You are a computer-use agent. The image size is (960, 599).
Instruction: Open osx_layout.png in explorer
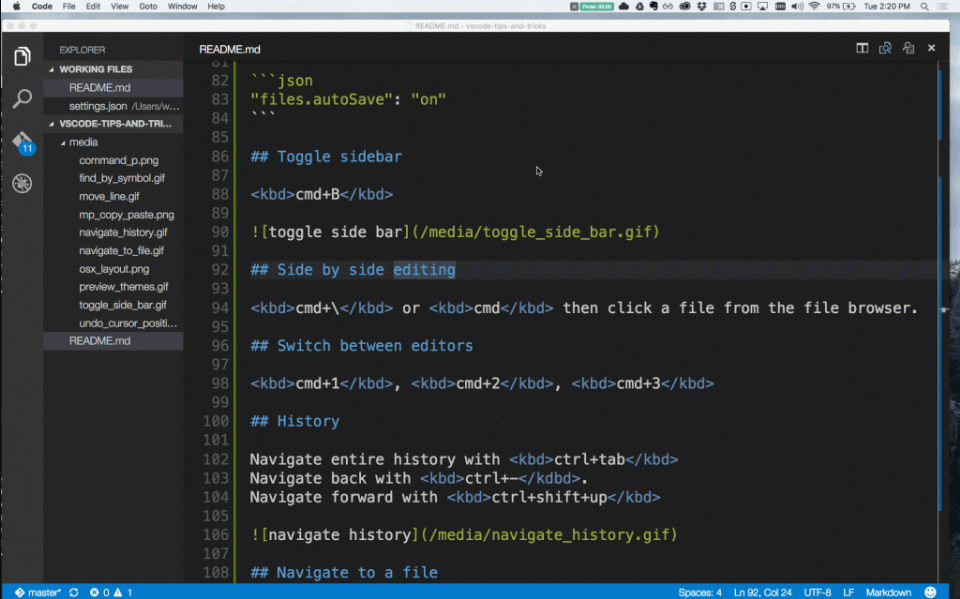click(113, 269)
